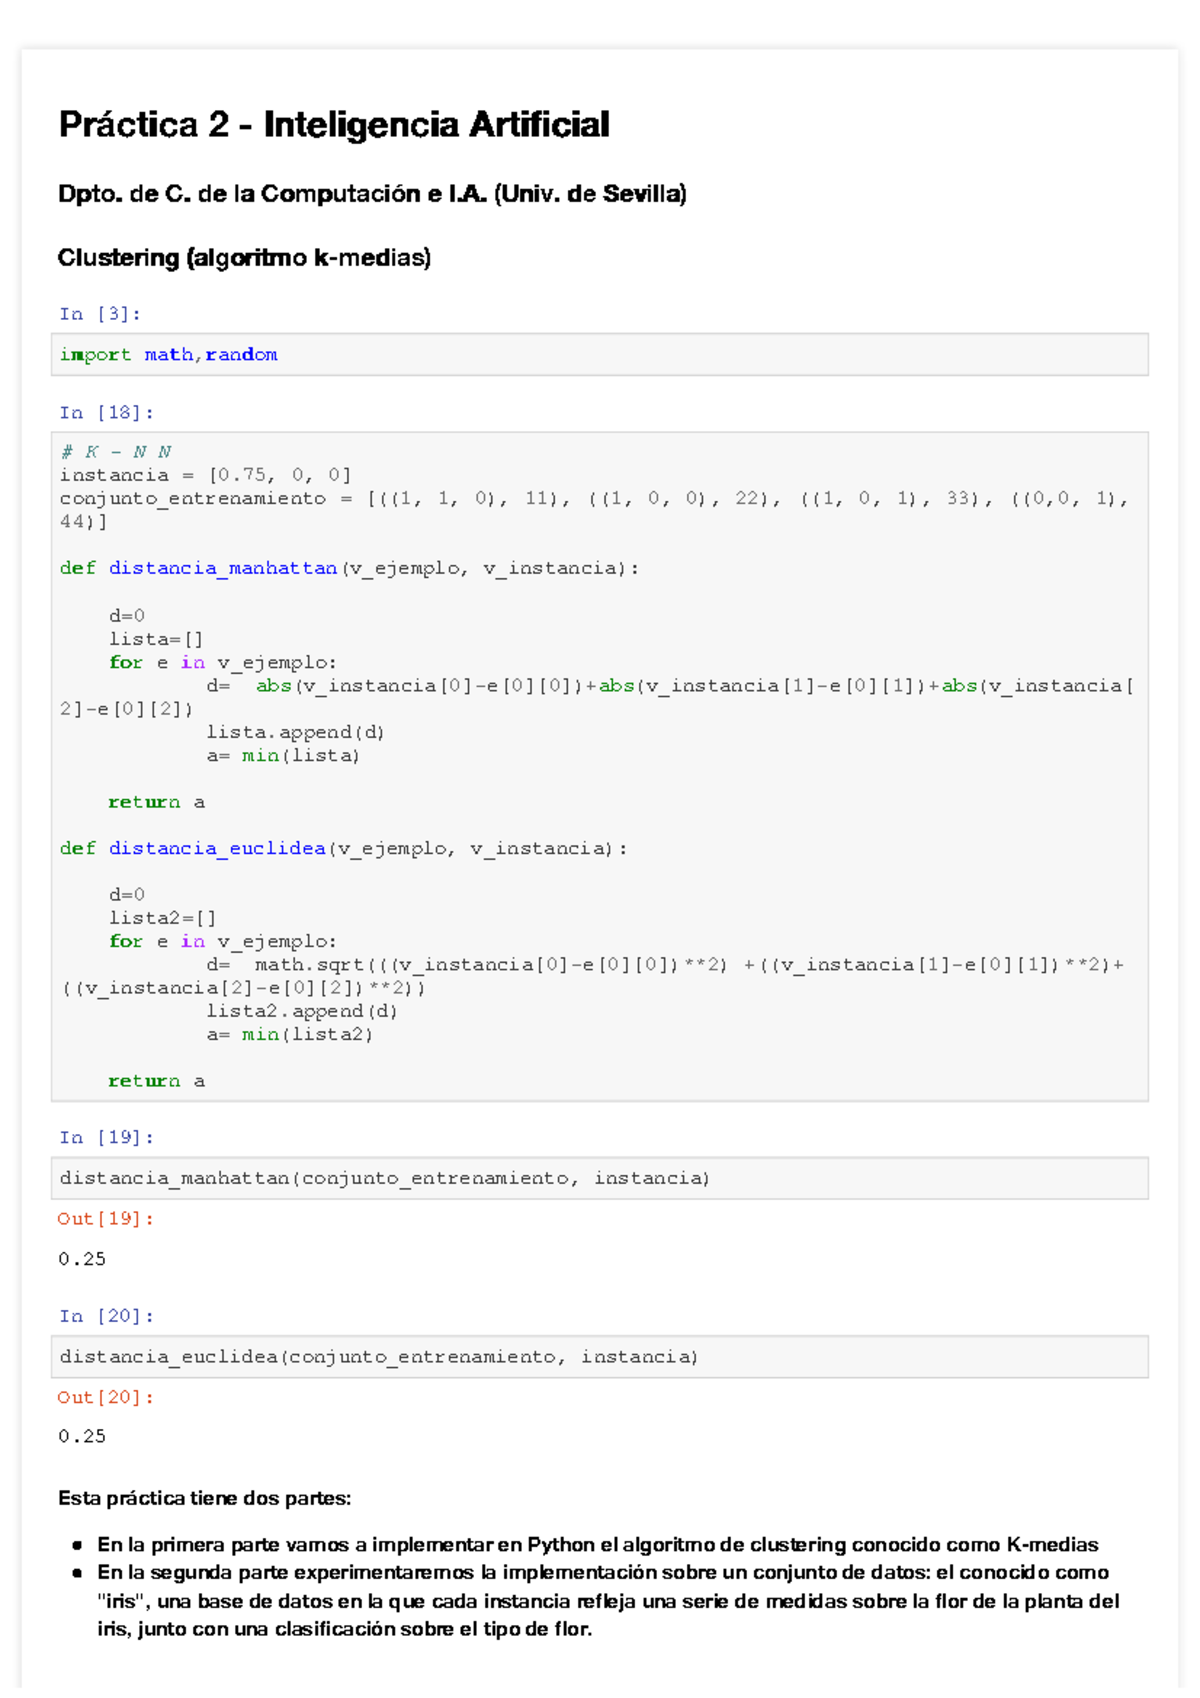Image resolution: width=1200 pixels, height=1698 pixels.
Task: Click the bullet starting 'En la primera parte'
Action: pos(597,1545)
